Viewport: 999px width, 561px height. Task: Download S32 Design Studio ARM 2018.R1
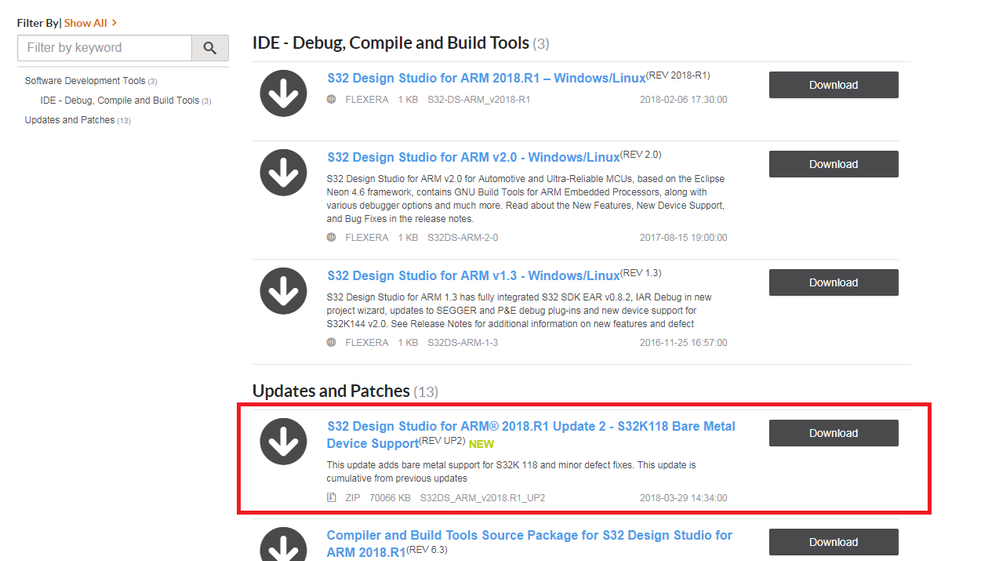tap(833, 85)
